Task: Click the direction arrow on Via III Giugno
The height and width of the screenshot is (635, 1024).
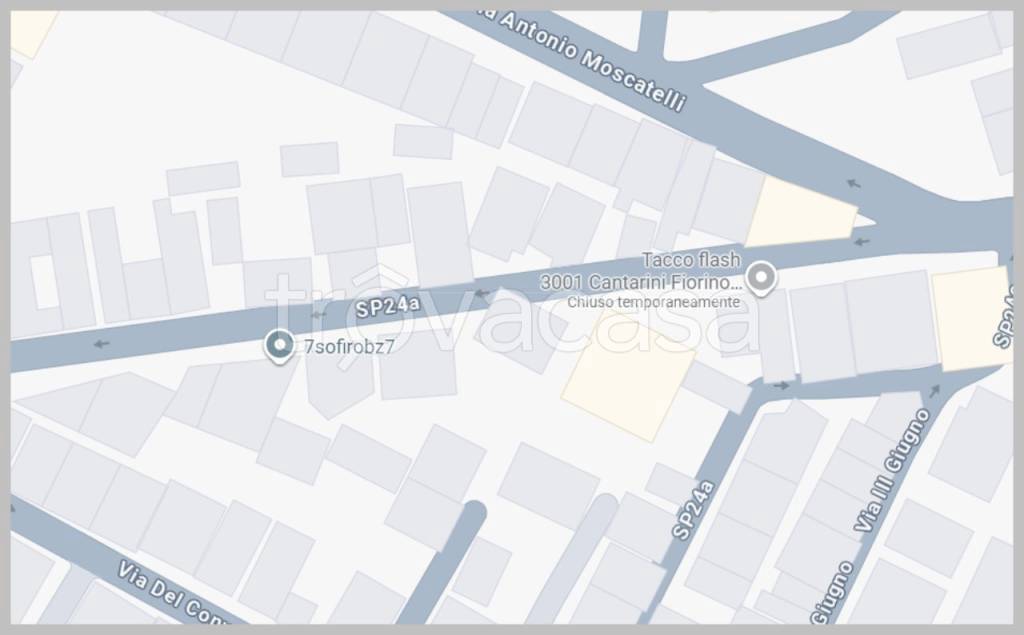Action: 935,391
